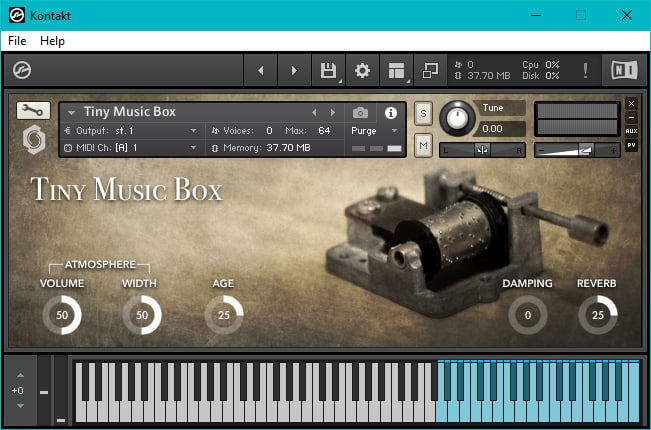Viewport: 651px width, 430px height.
Task: Shift keyboard octave down with the down arrow
Action: (x=20, y=406)
